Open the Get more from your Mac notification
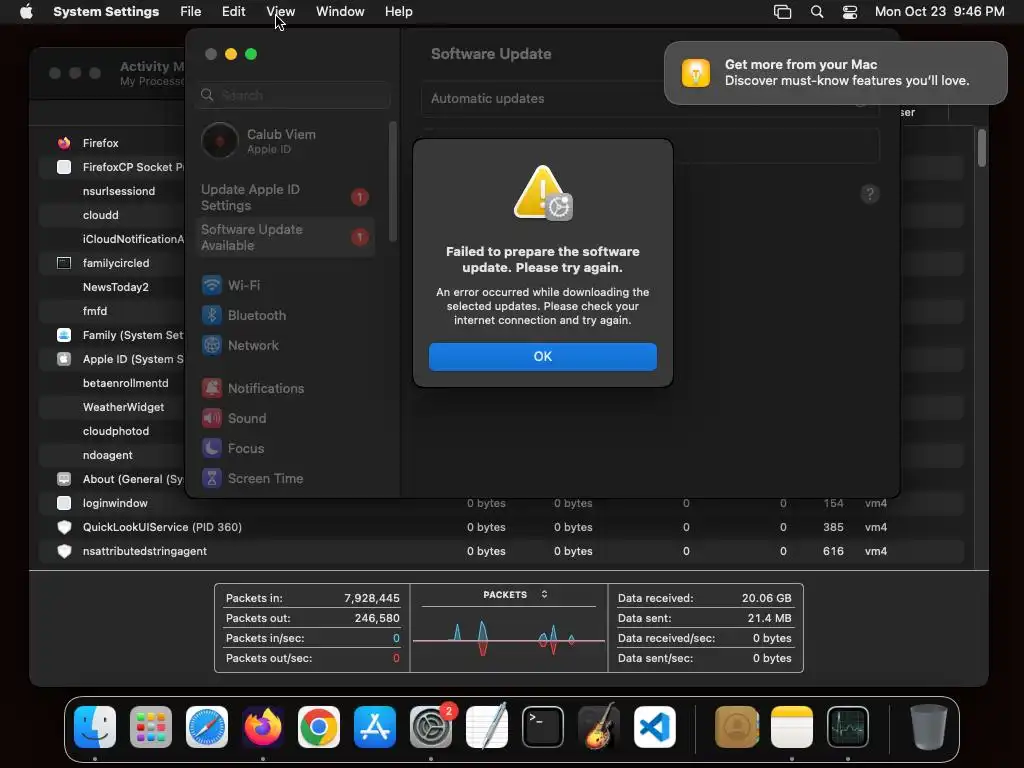1024x768 pixels. (x=835, y=72)
